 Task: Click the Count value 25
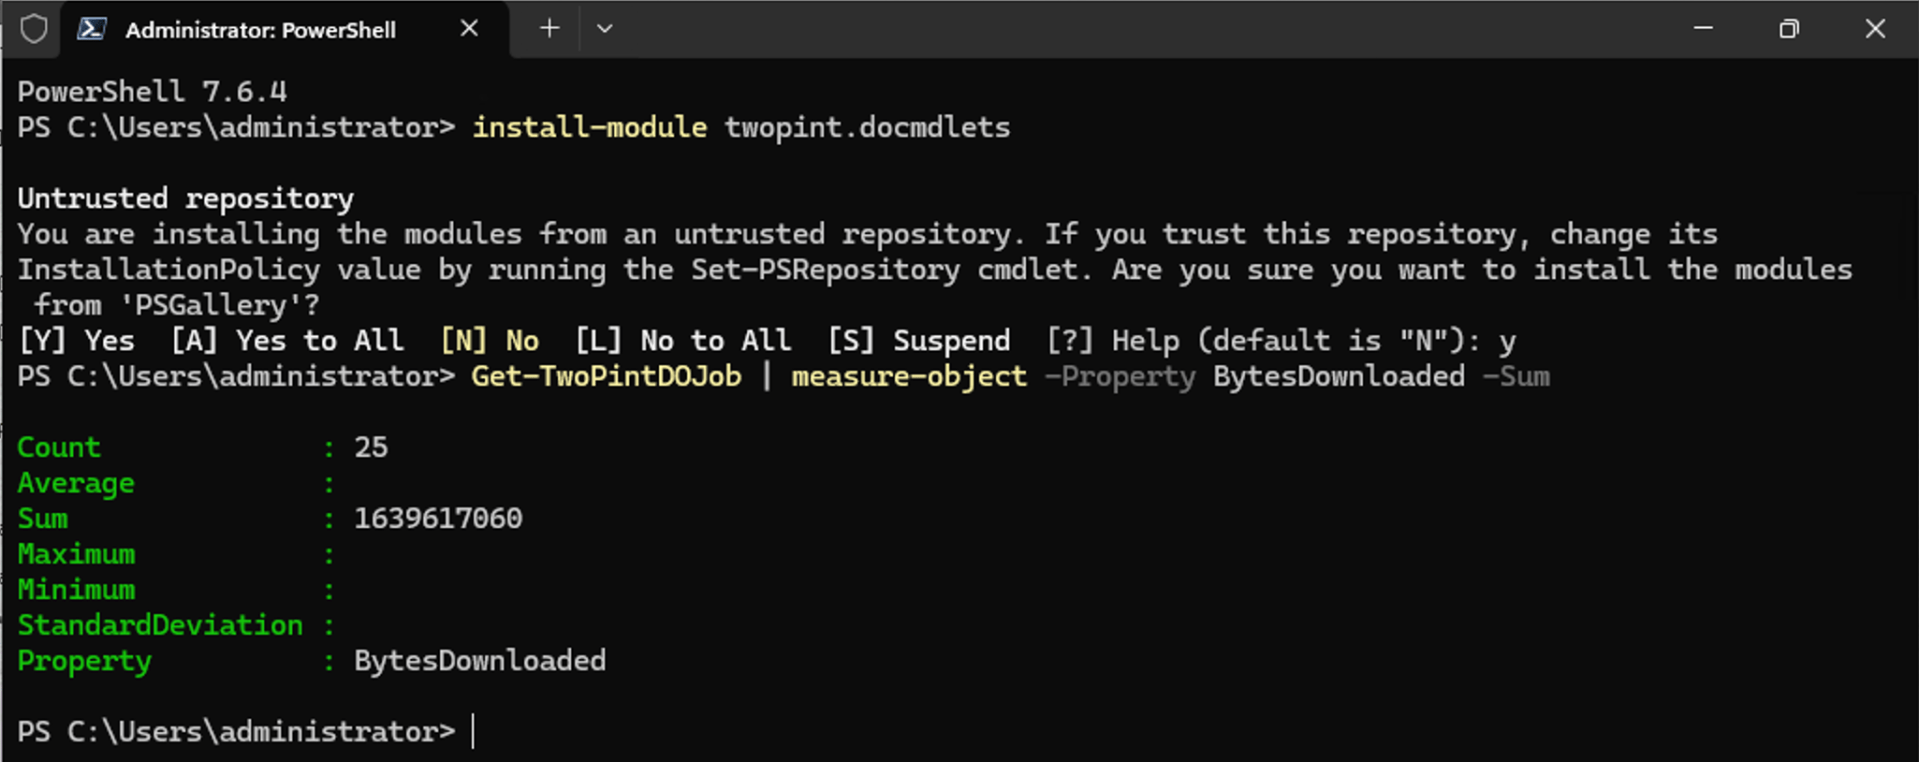[x=371, y=447]
